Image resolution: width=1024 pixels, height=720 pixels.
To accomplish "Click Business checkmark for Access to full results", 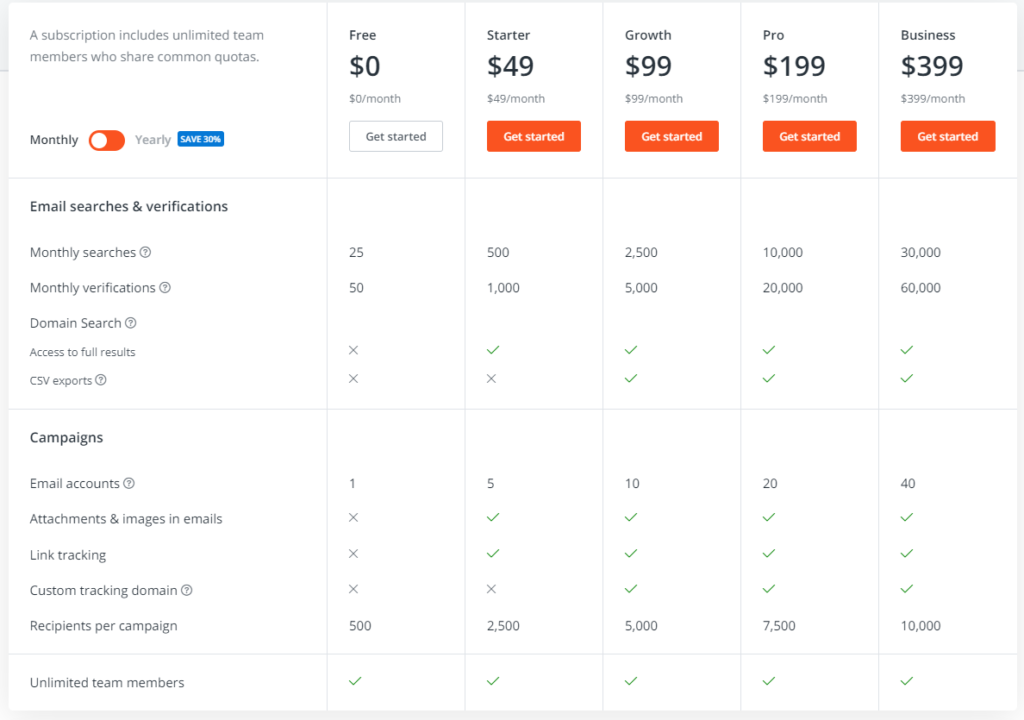I will 906,350.
